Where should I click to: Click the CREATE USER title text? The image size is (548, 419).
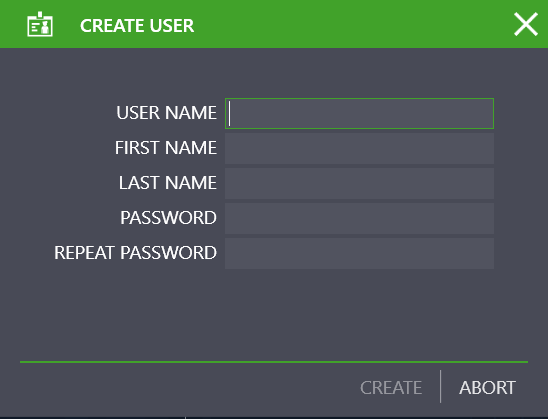pos(137,26)
